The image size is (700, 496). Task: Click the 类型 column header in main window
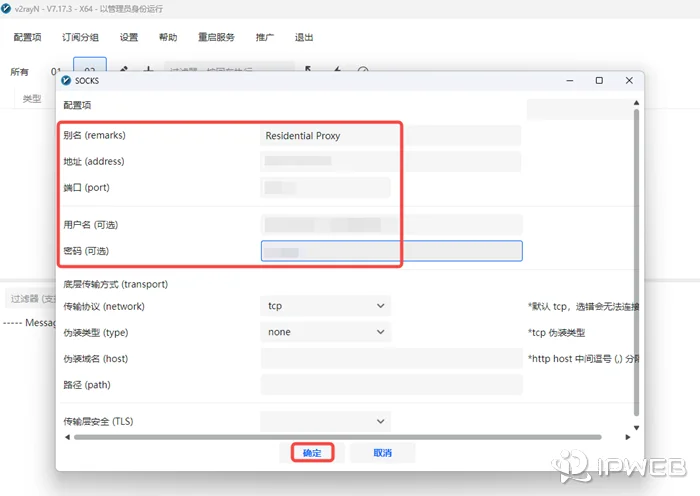(x=32, y=99)
